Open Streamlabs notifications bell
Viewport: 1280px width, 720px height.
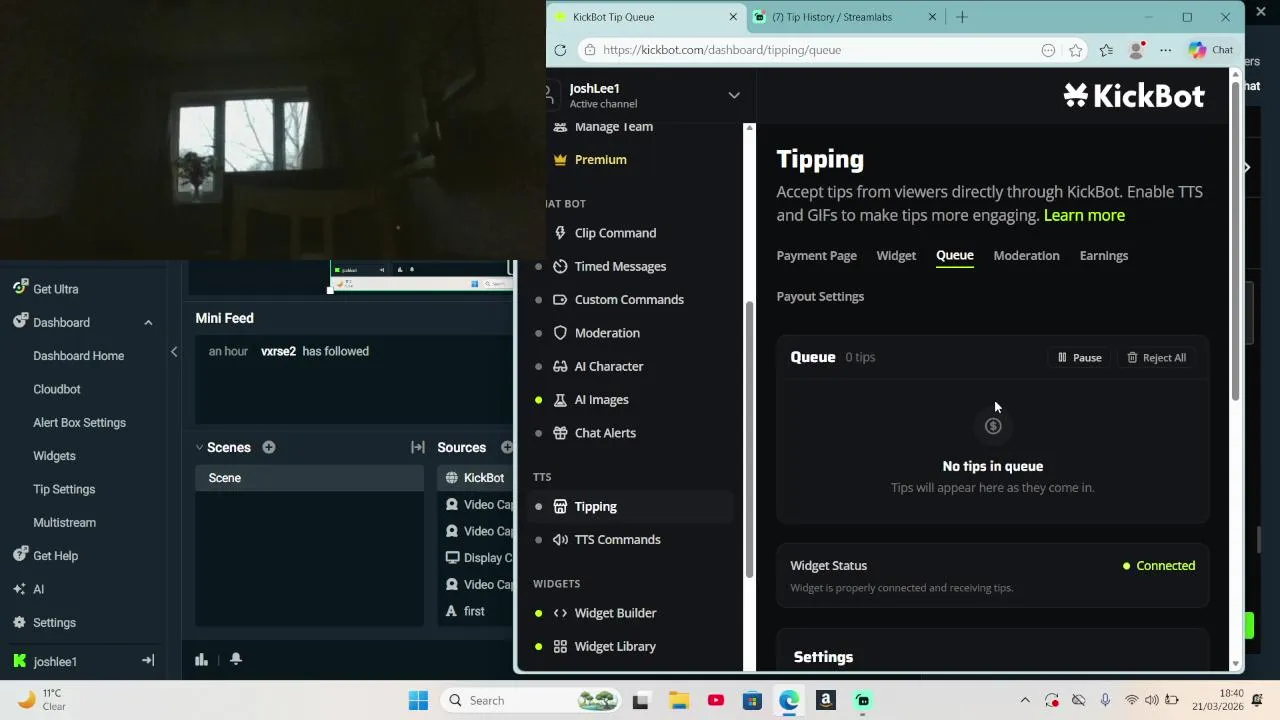(236, 659)
